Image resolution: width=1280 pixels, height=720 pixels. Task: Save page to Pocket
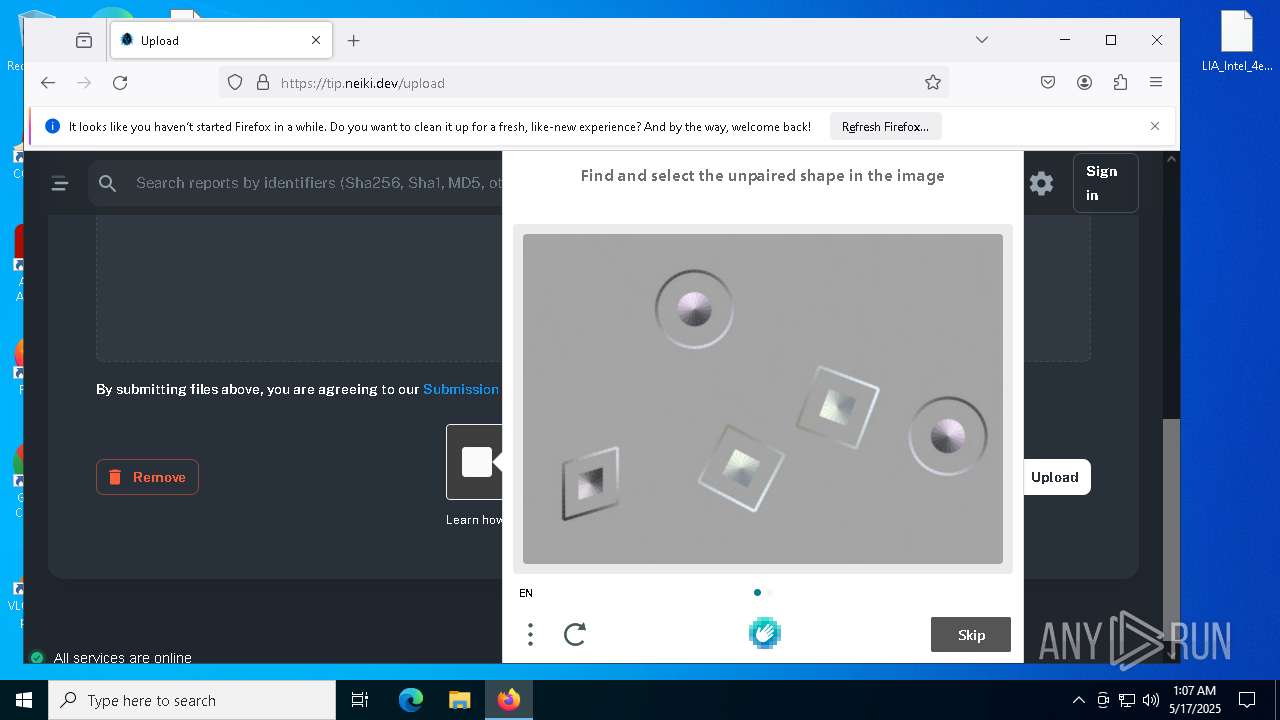(1048, 83)
